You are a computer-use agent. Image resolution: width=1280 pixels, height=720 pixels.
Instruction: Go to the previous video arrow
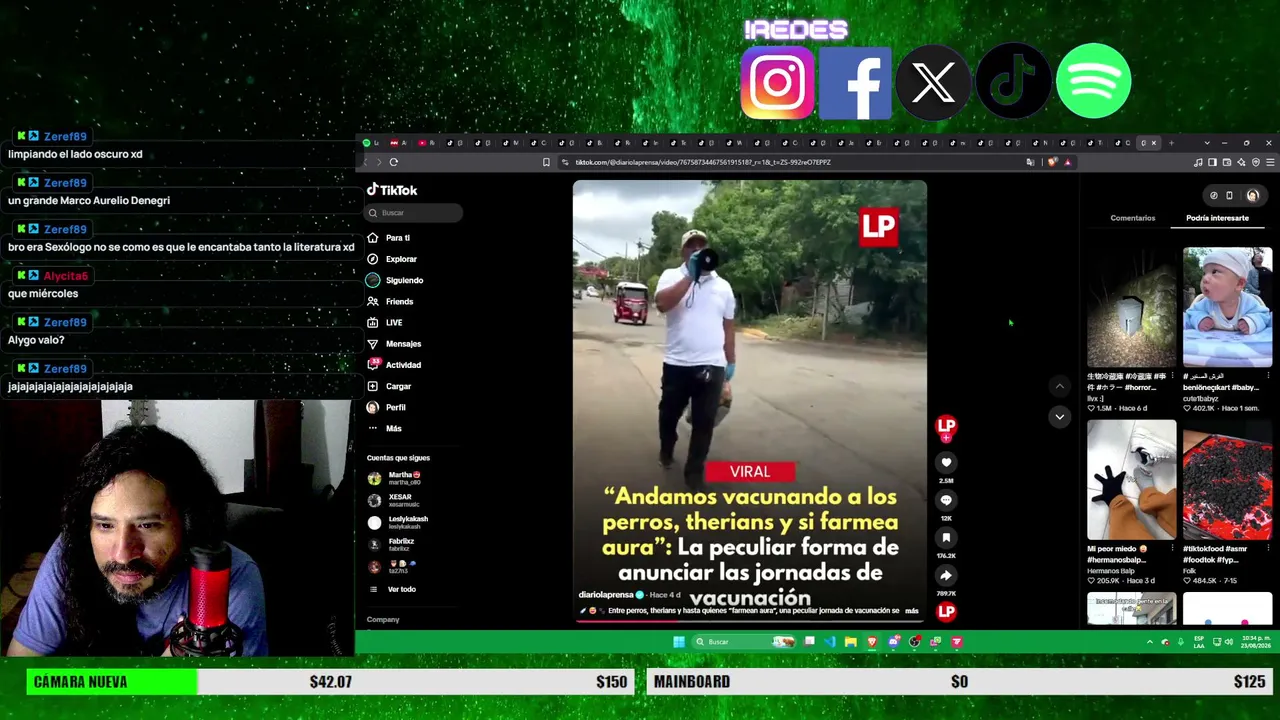[x=1059, y=386]
